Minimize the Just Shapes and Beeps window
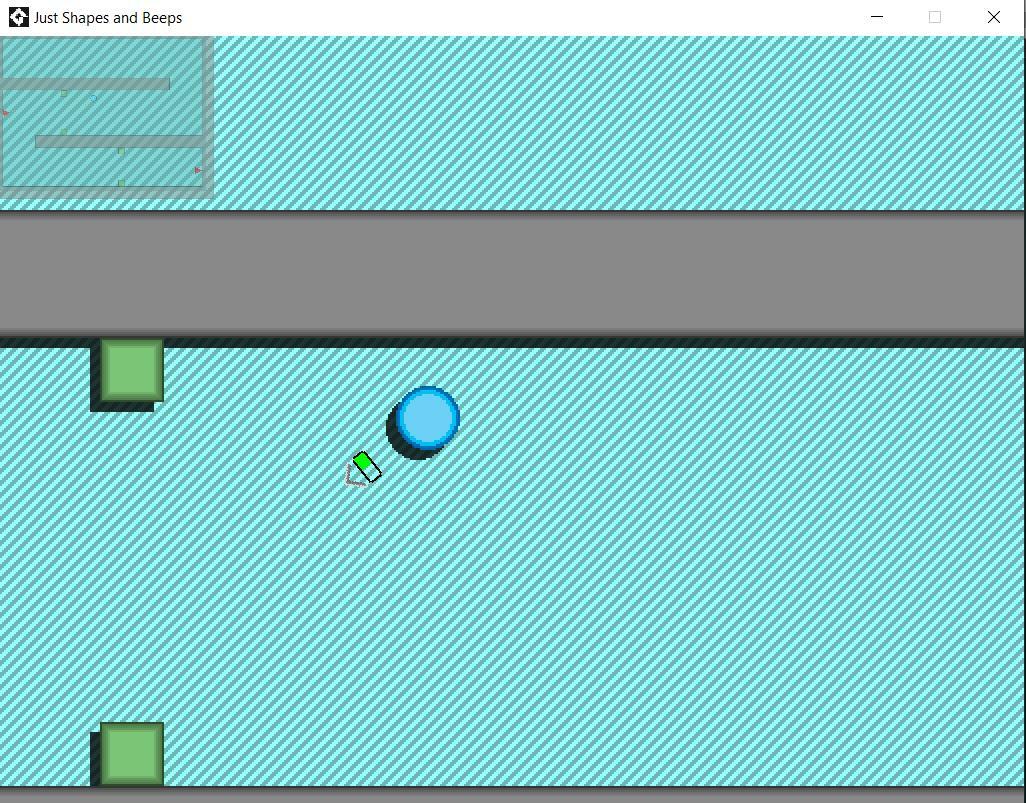Image resolution: width=1026 pixels, height=803 pixels. [877, 17]
